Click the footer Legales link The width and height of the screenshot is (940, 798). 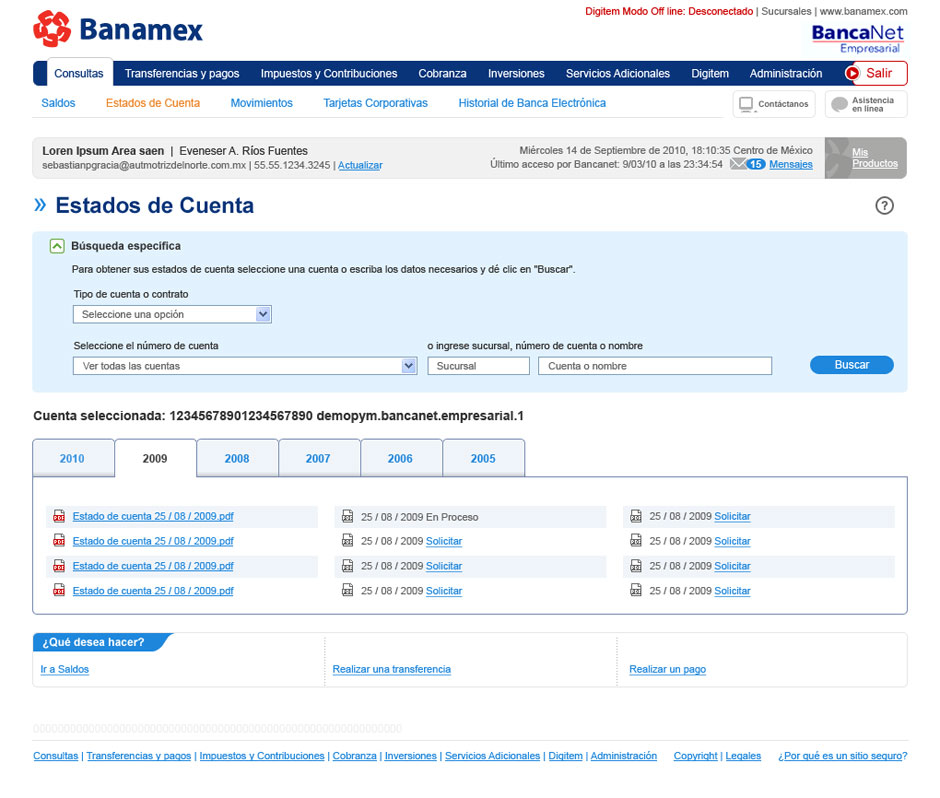pyautogui.click(x=743, y=756)
